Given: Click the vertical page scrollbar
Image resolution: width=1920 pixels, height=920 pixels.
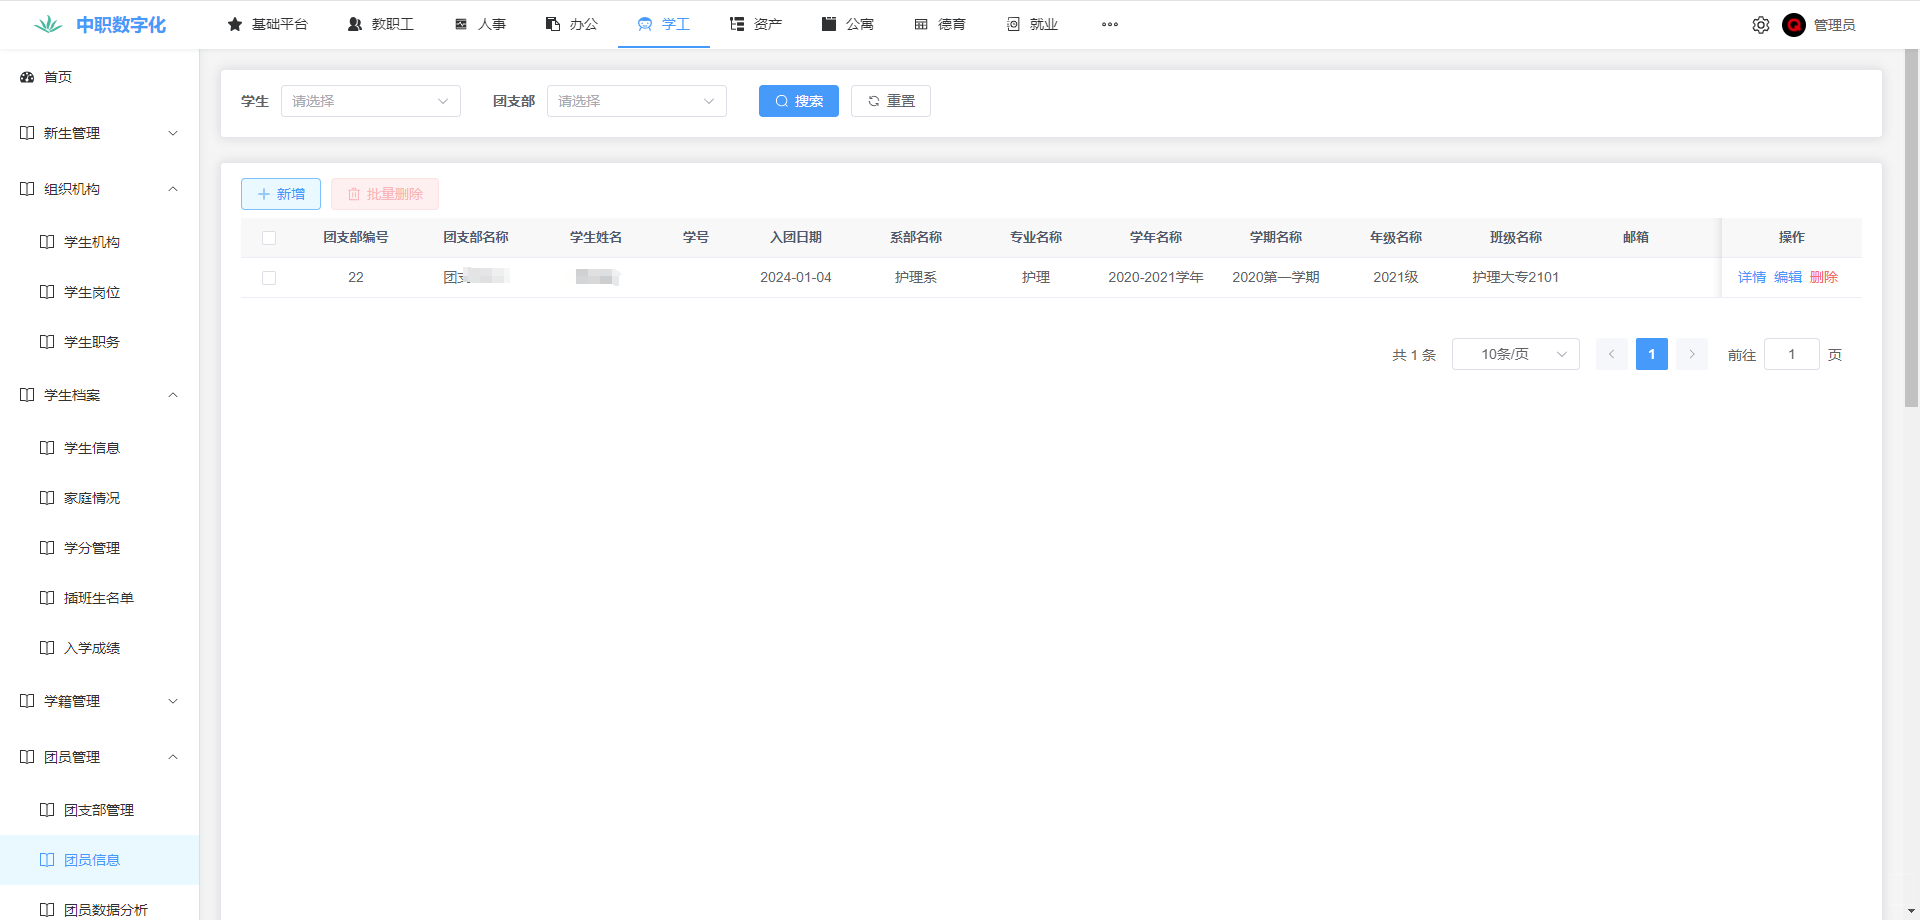Looking at the screenshot, I should click(1911, 230).
